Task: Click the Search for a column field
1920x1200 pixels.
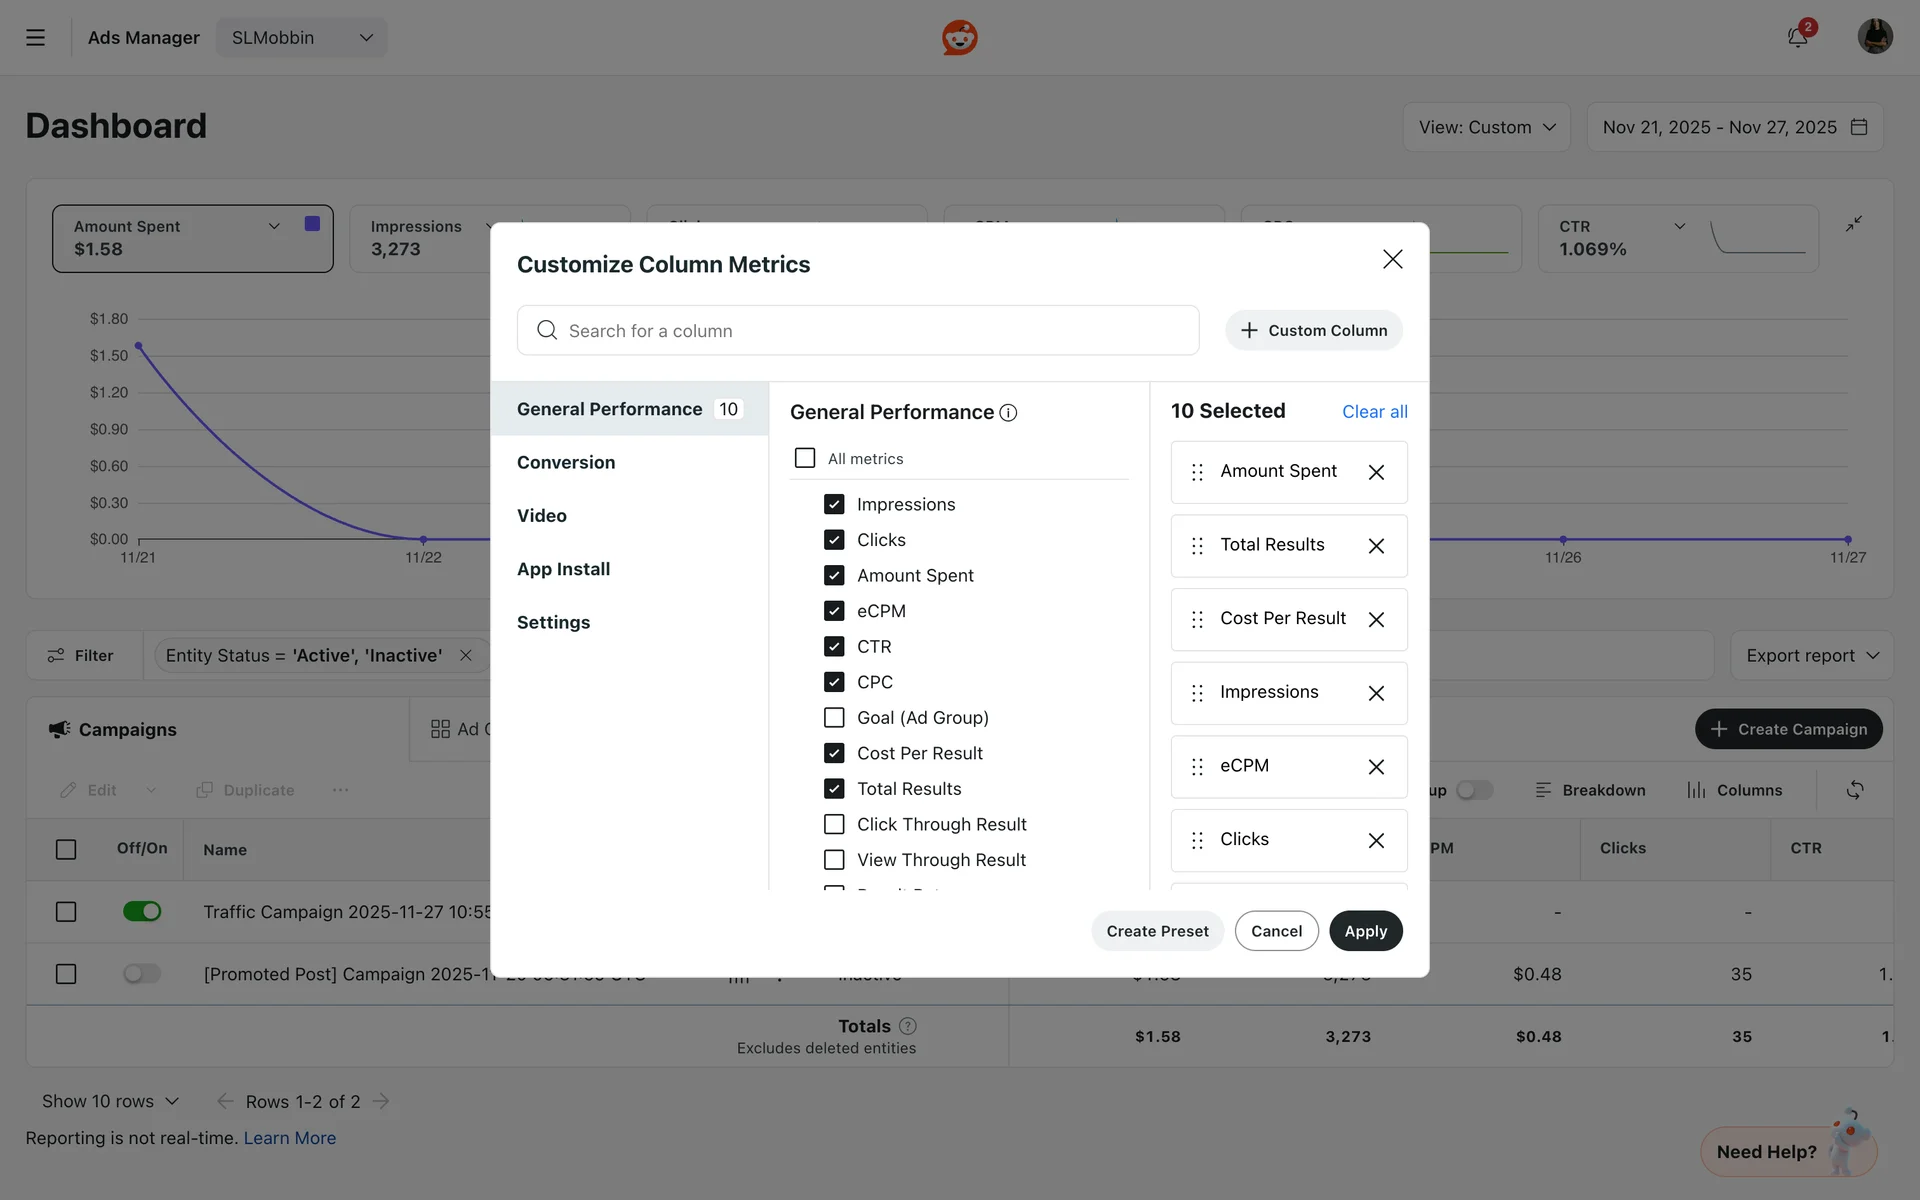Action: pyautogui.click(x=858, y=331)
